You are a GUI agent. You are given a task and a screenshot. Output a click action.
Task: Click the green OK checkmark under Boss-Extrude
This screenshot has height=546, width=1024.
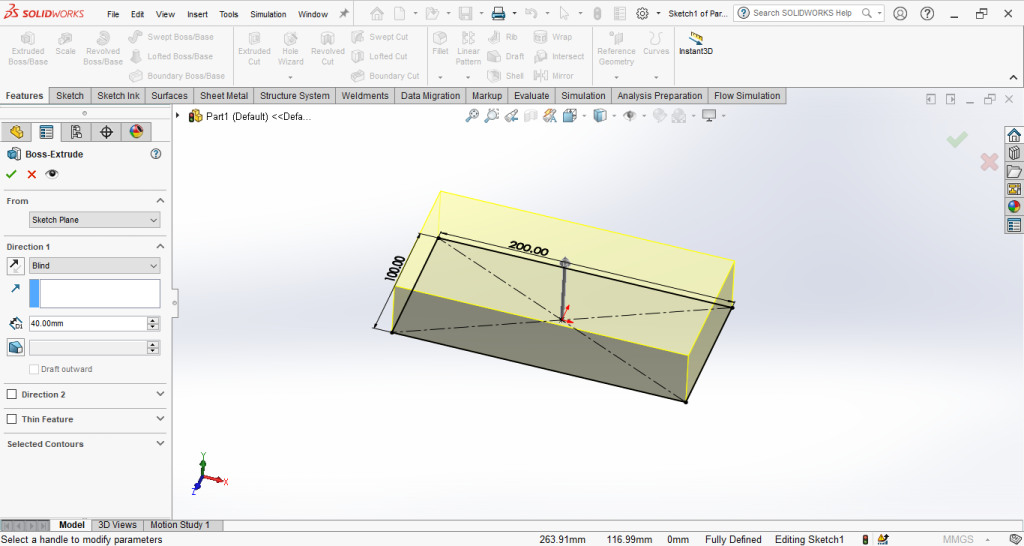pos(11,174)
